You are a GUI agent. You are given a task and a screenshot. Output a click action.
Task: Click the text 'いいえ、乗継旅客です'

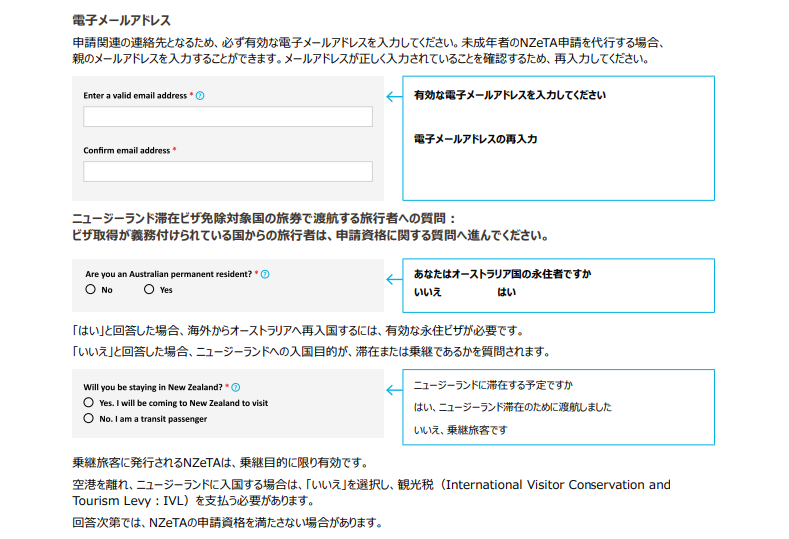click(460, 430)
